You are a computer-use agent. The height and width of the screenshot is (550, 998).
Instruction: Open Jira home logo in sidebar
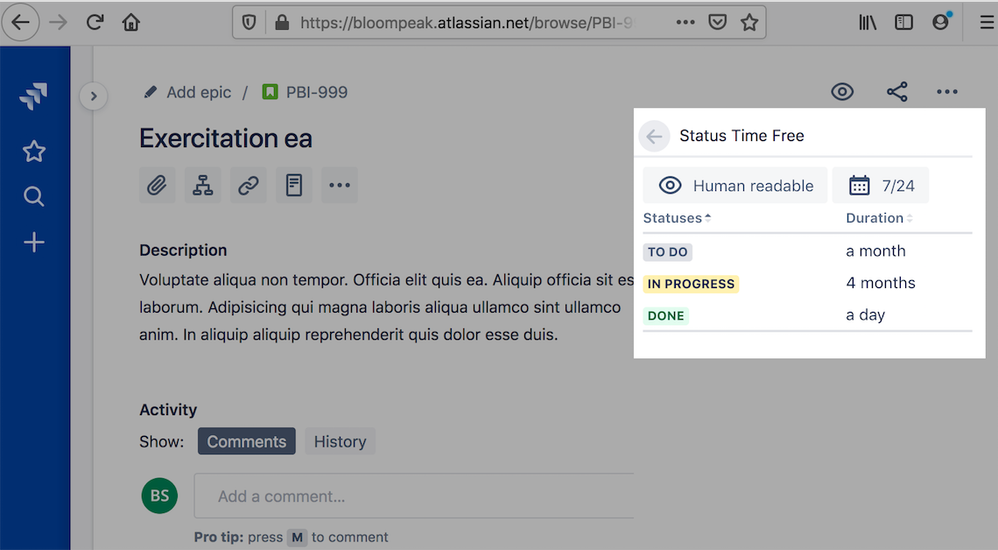(x=34, y=96)
